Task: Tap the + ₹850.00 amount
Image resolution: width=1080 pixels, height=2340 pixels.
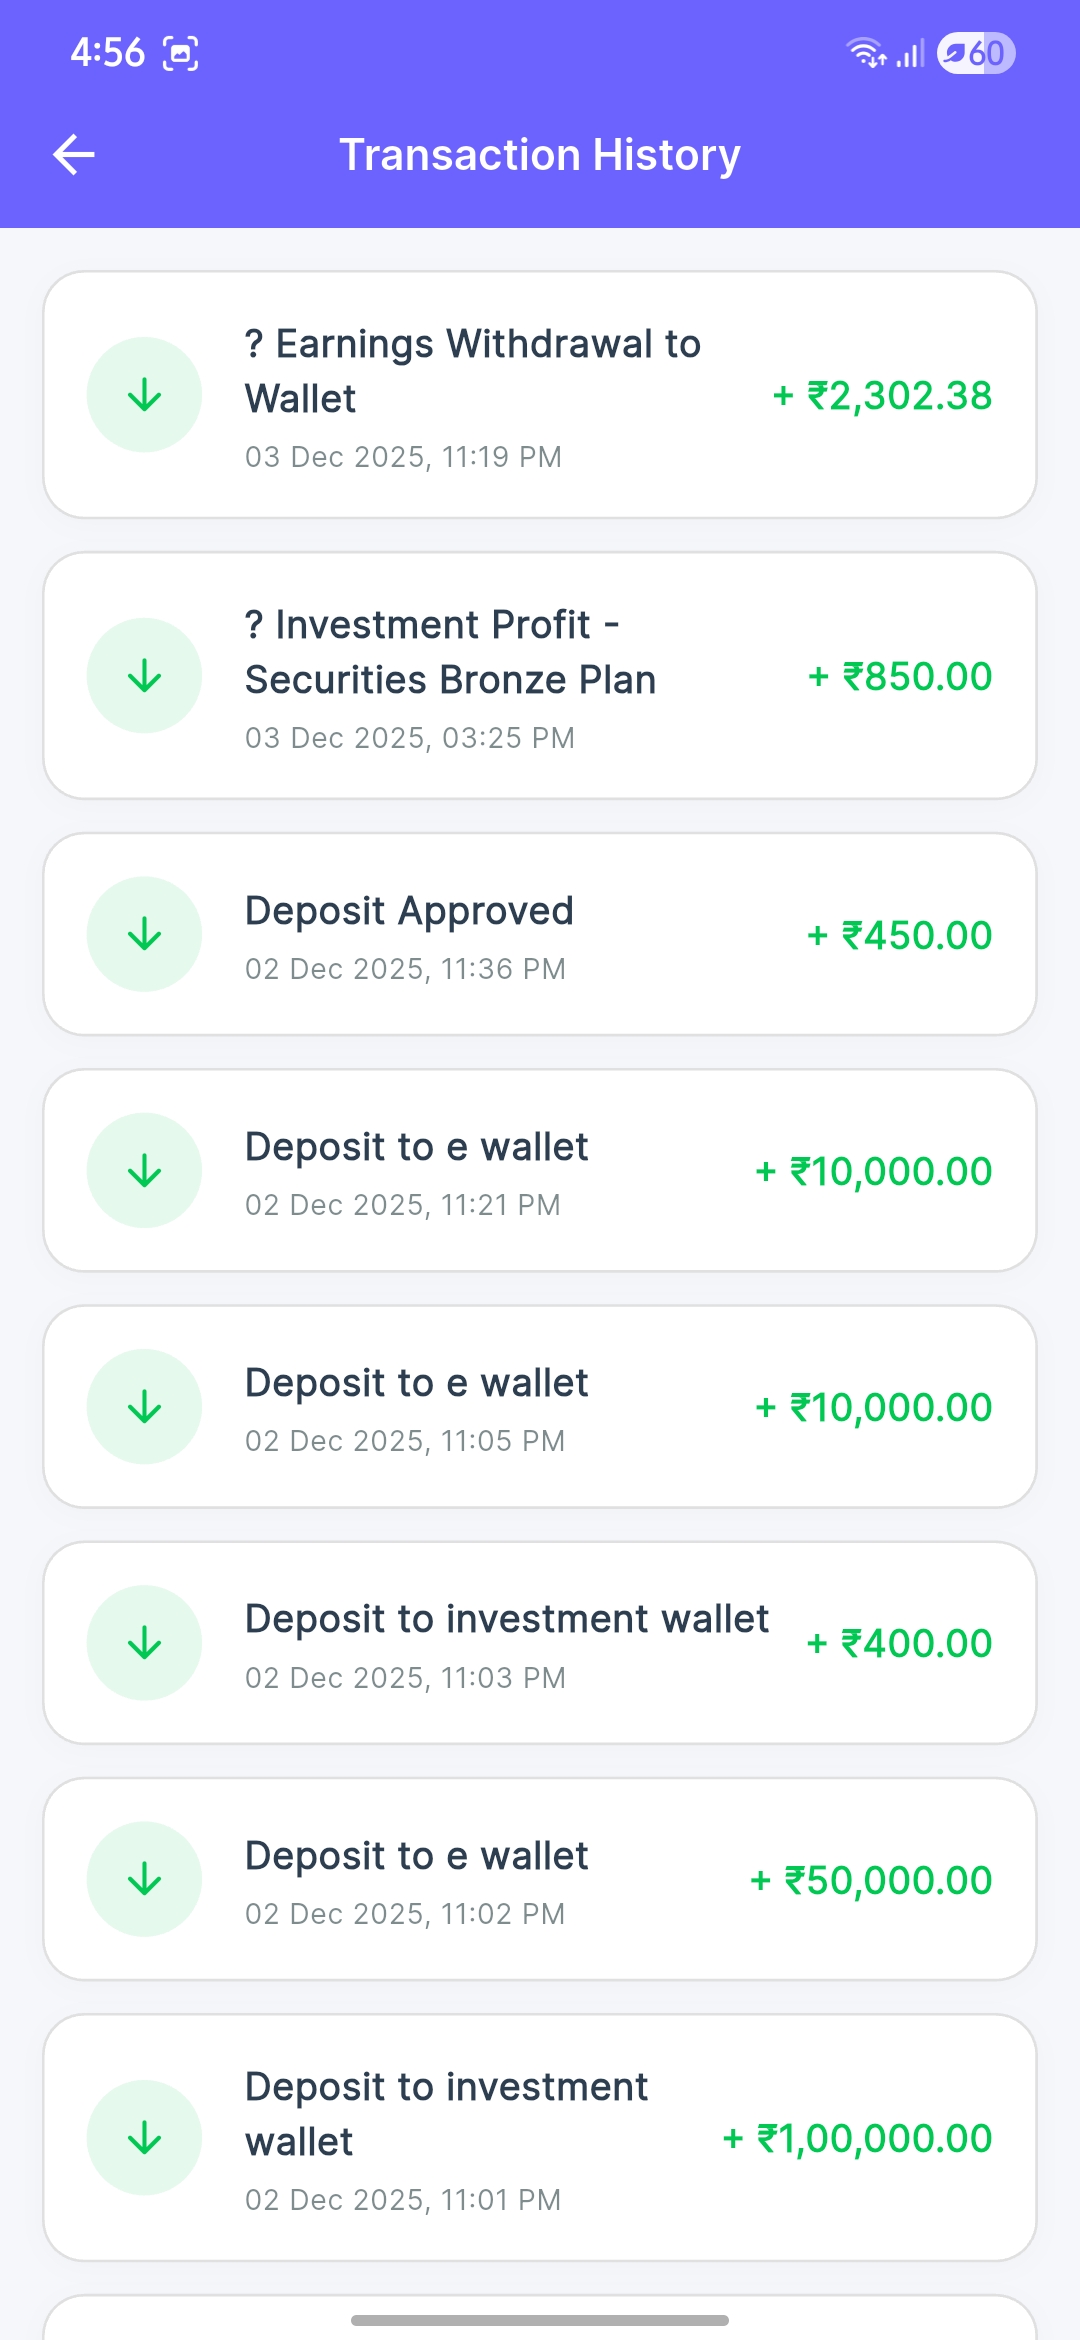Action: (x=900, y=677)
